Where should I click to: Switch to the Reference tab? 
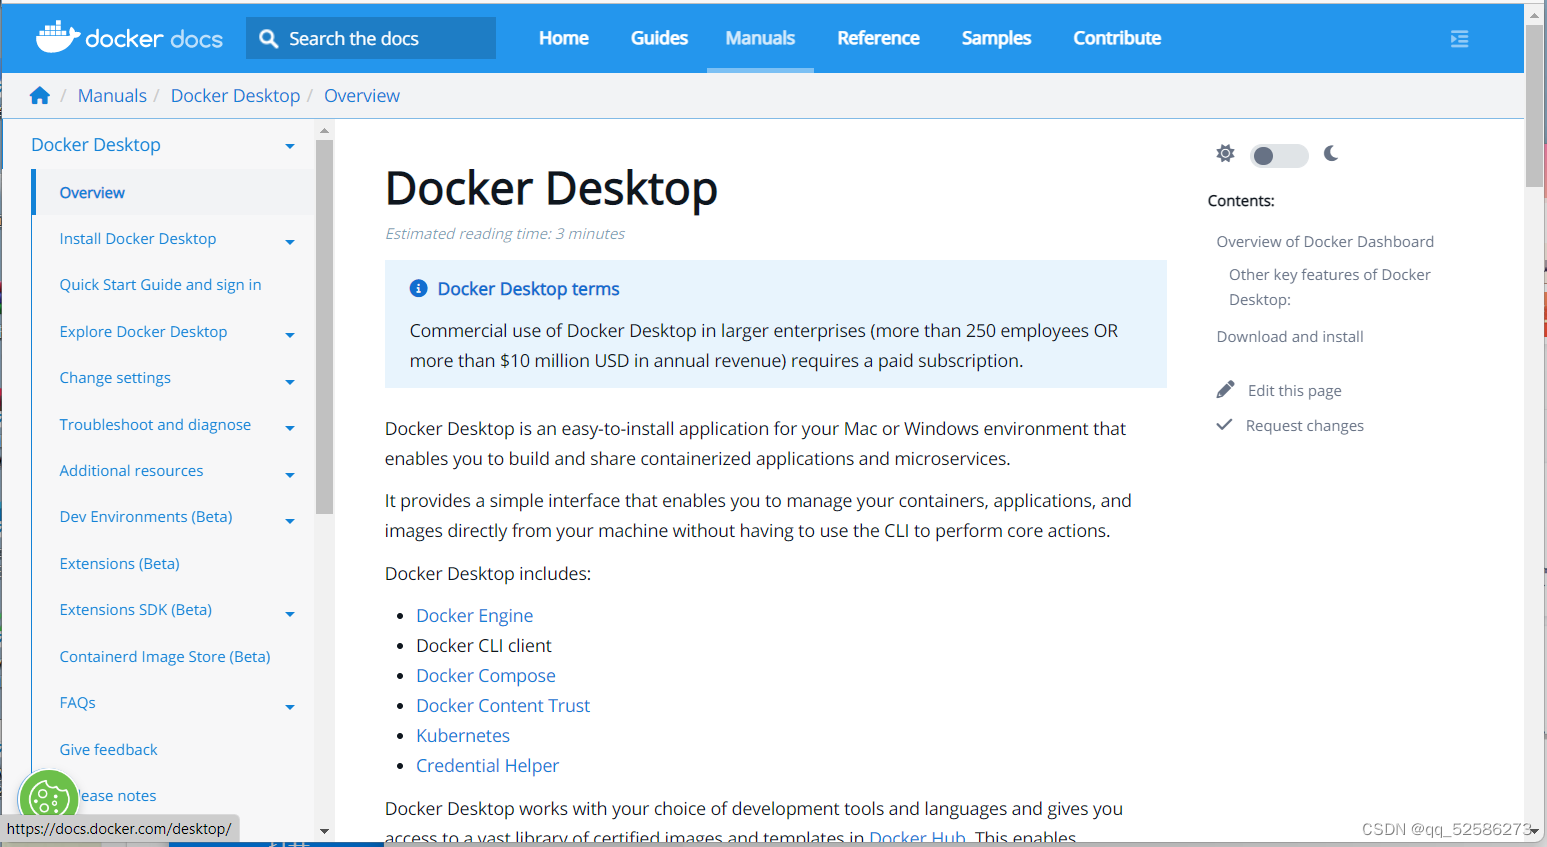tap(878, 37)
